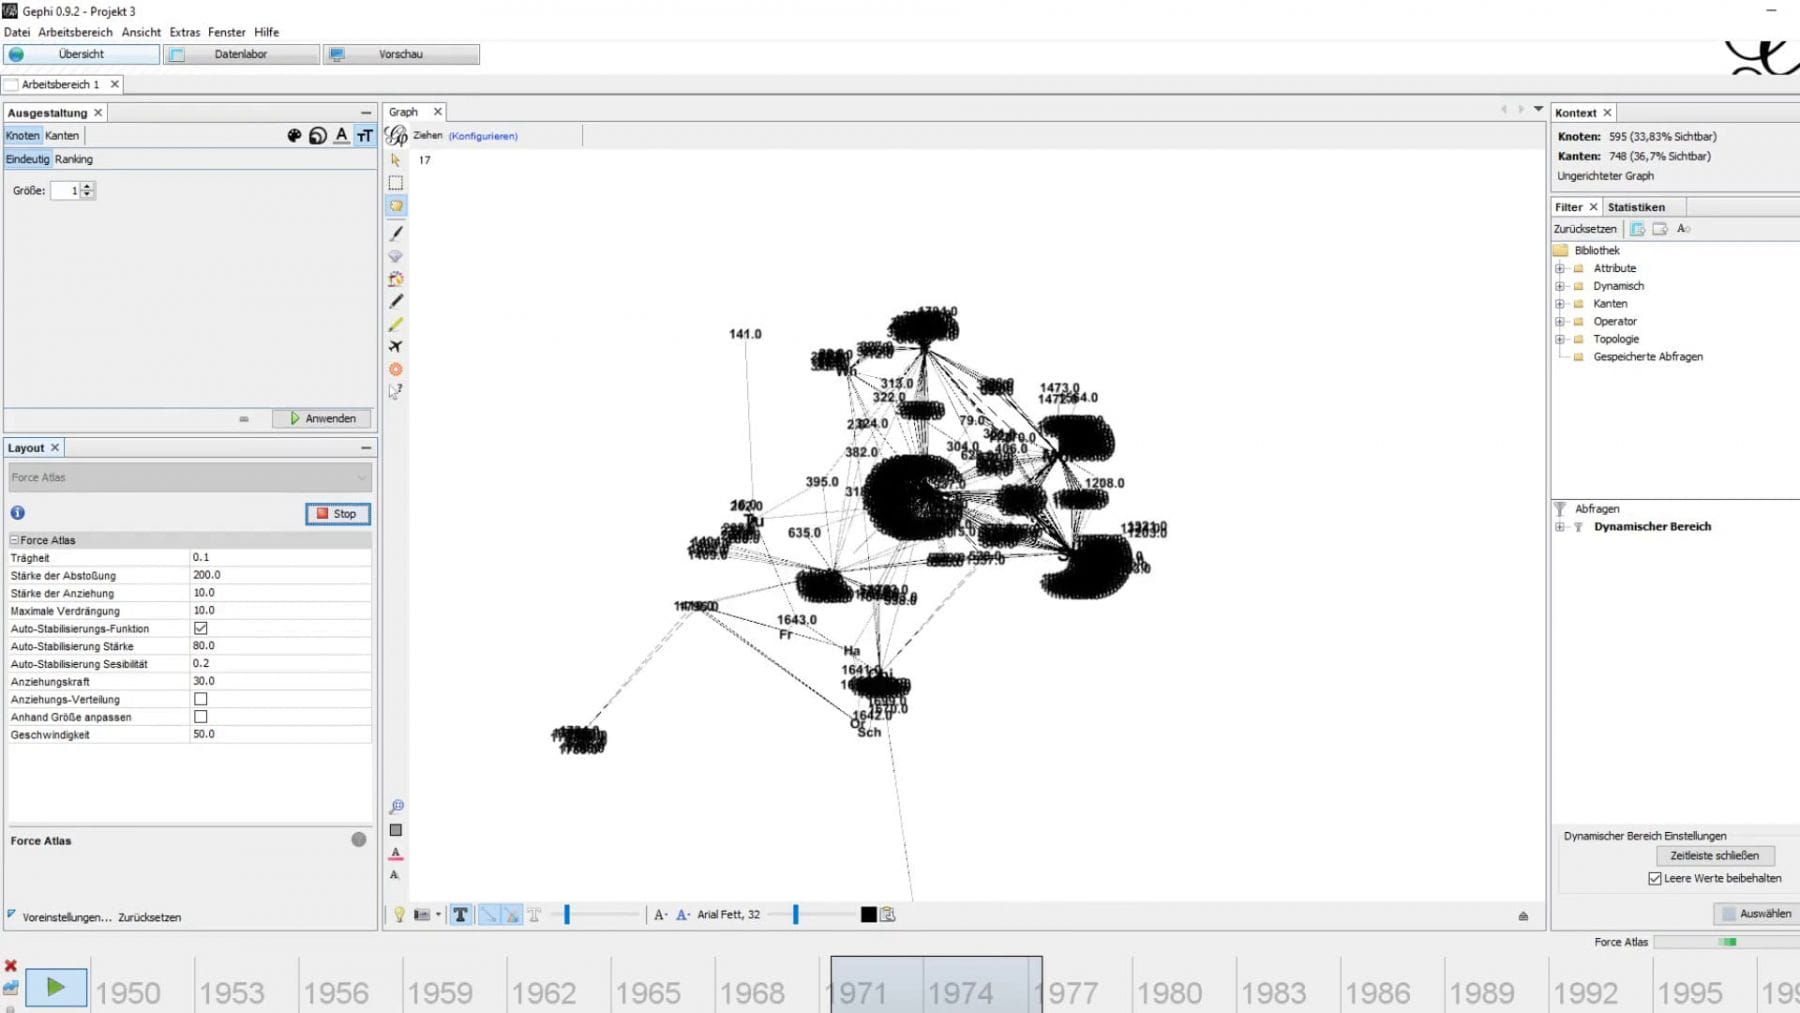Image resolution: width=1800 pixels, height=1013 pixels.
Task: Stop the running Force Atlas layout
Action: click(x=337, y=514)
